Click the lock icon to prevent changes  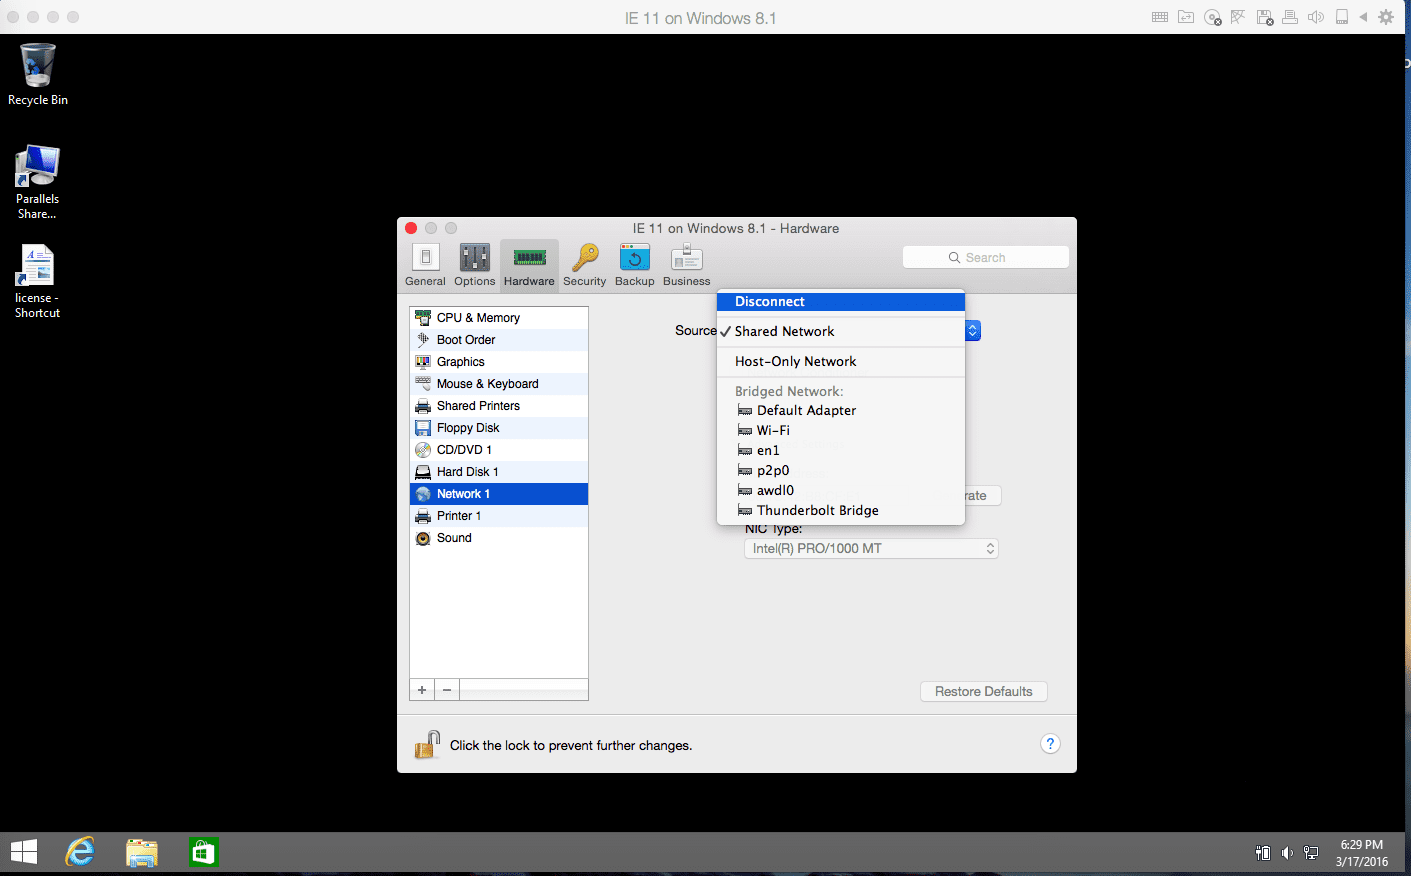(428, 745)
